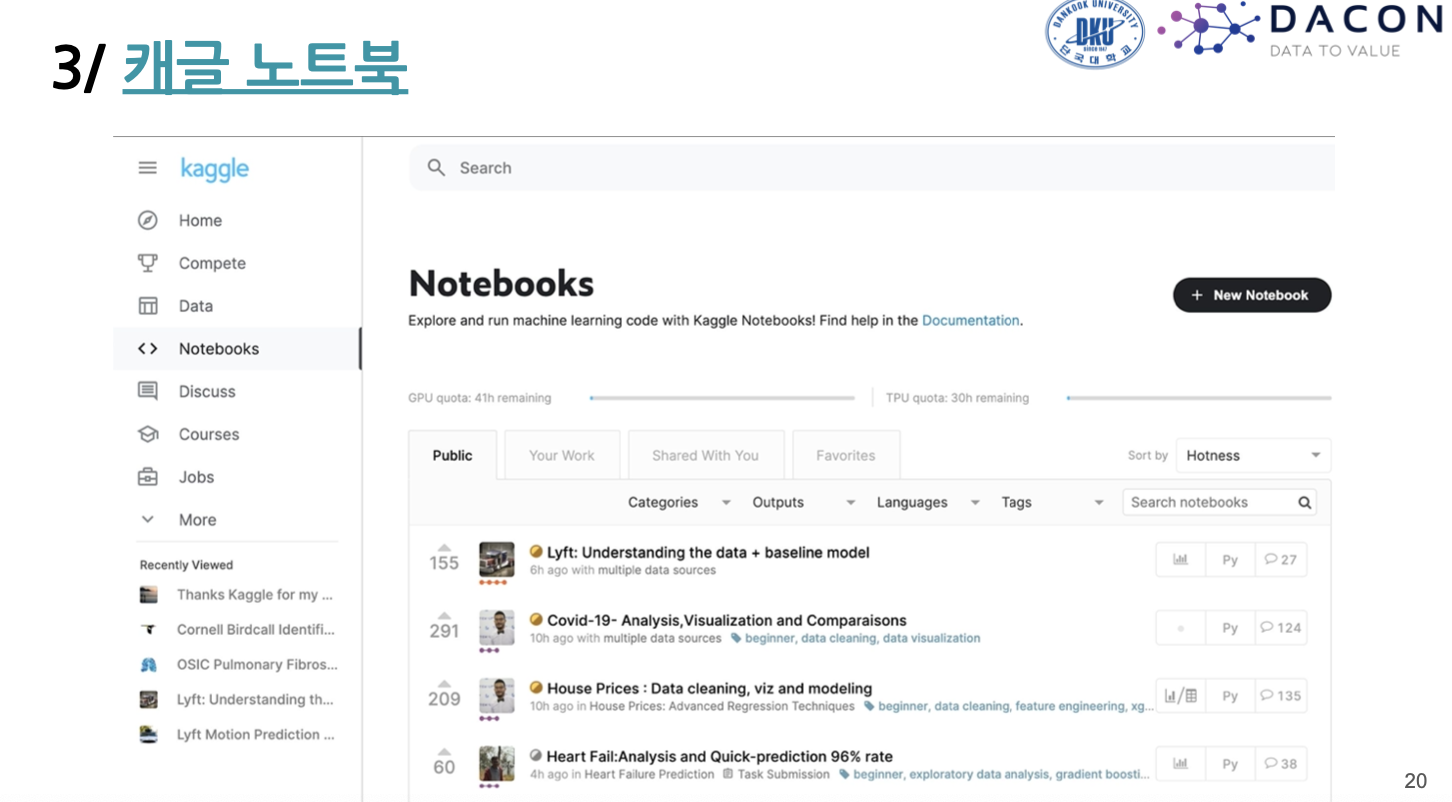Open Heart Fail: Analysis and Quick-prediction notebook
This screenshot has height=802, width=1452.
pos(719,756)
